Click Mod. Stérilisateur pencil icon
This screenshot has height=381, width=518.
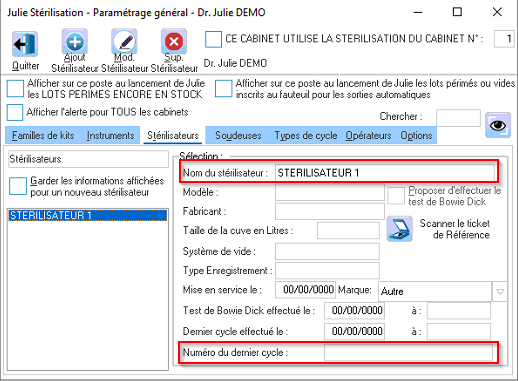[124, 42]
